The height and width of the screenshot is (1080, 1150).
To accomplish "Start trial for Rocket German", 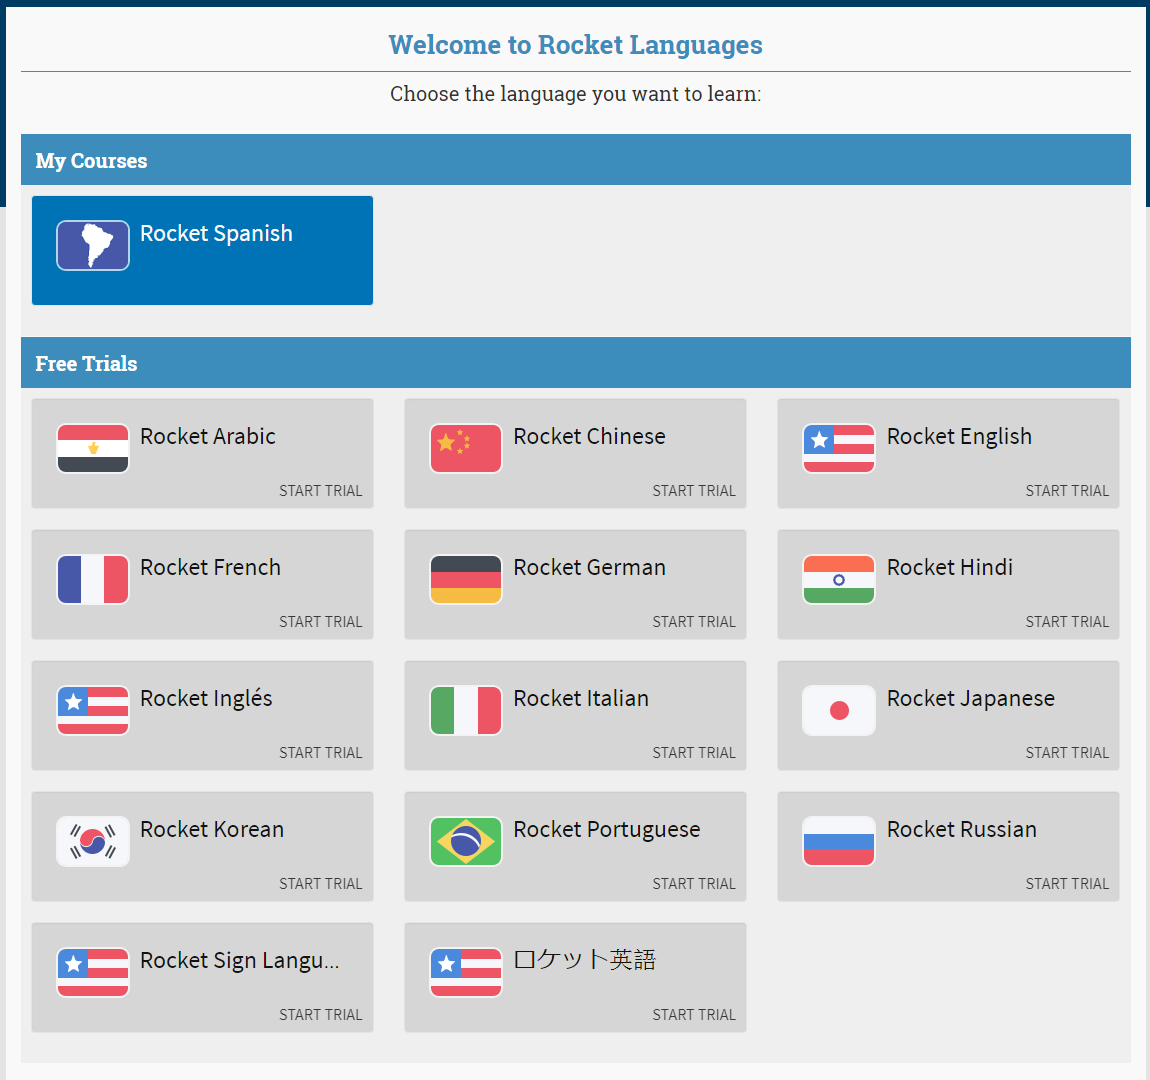I will tap(694, 622).
